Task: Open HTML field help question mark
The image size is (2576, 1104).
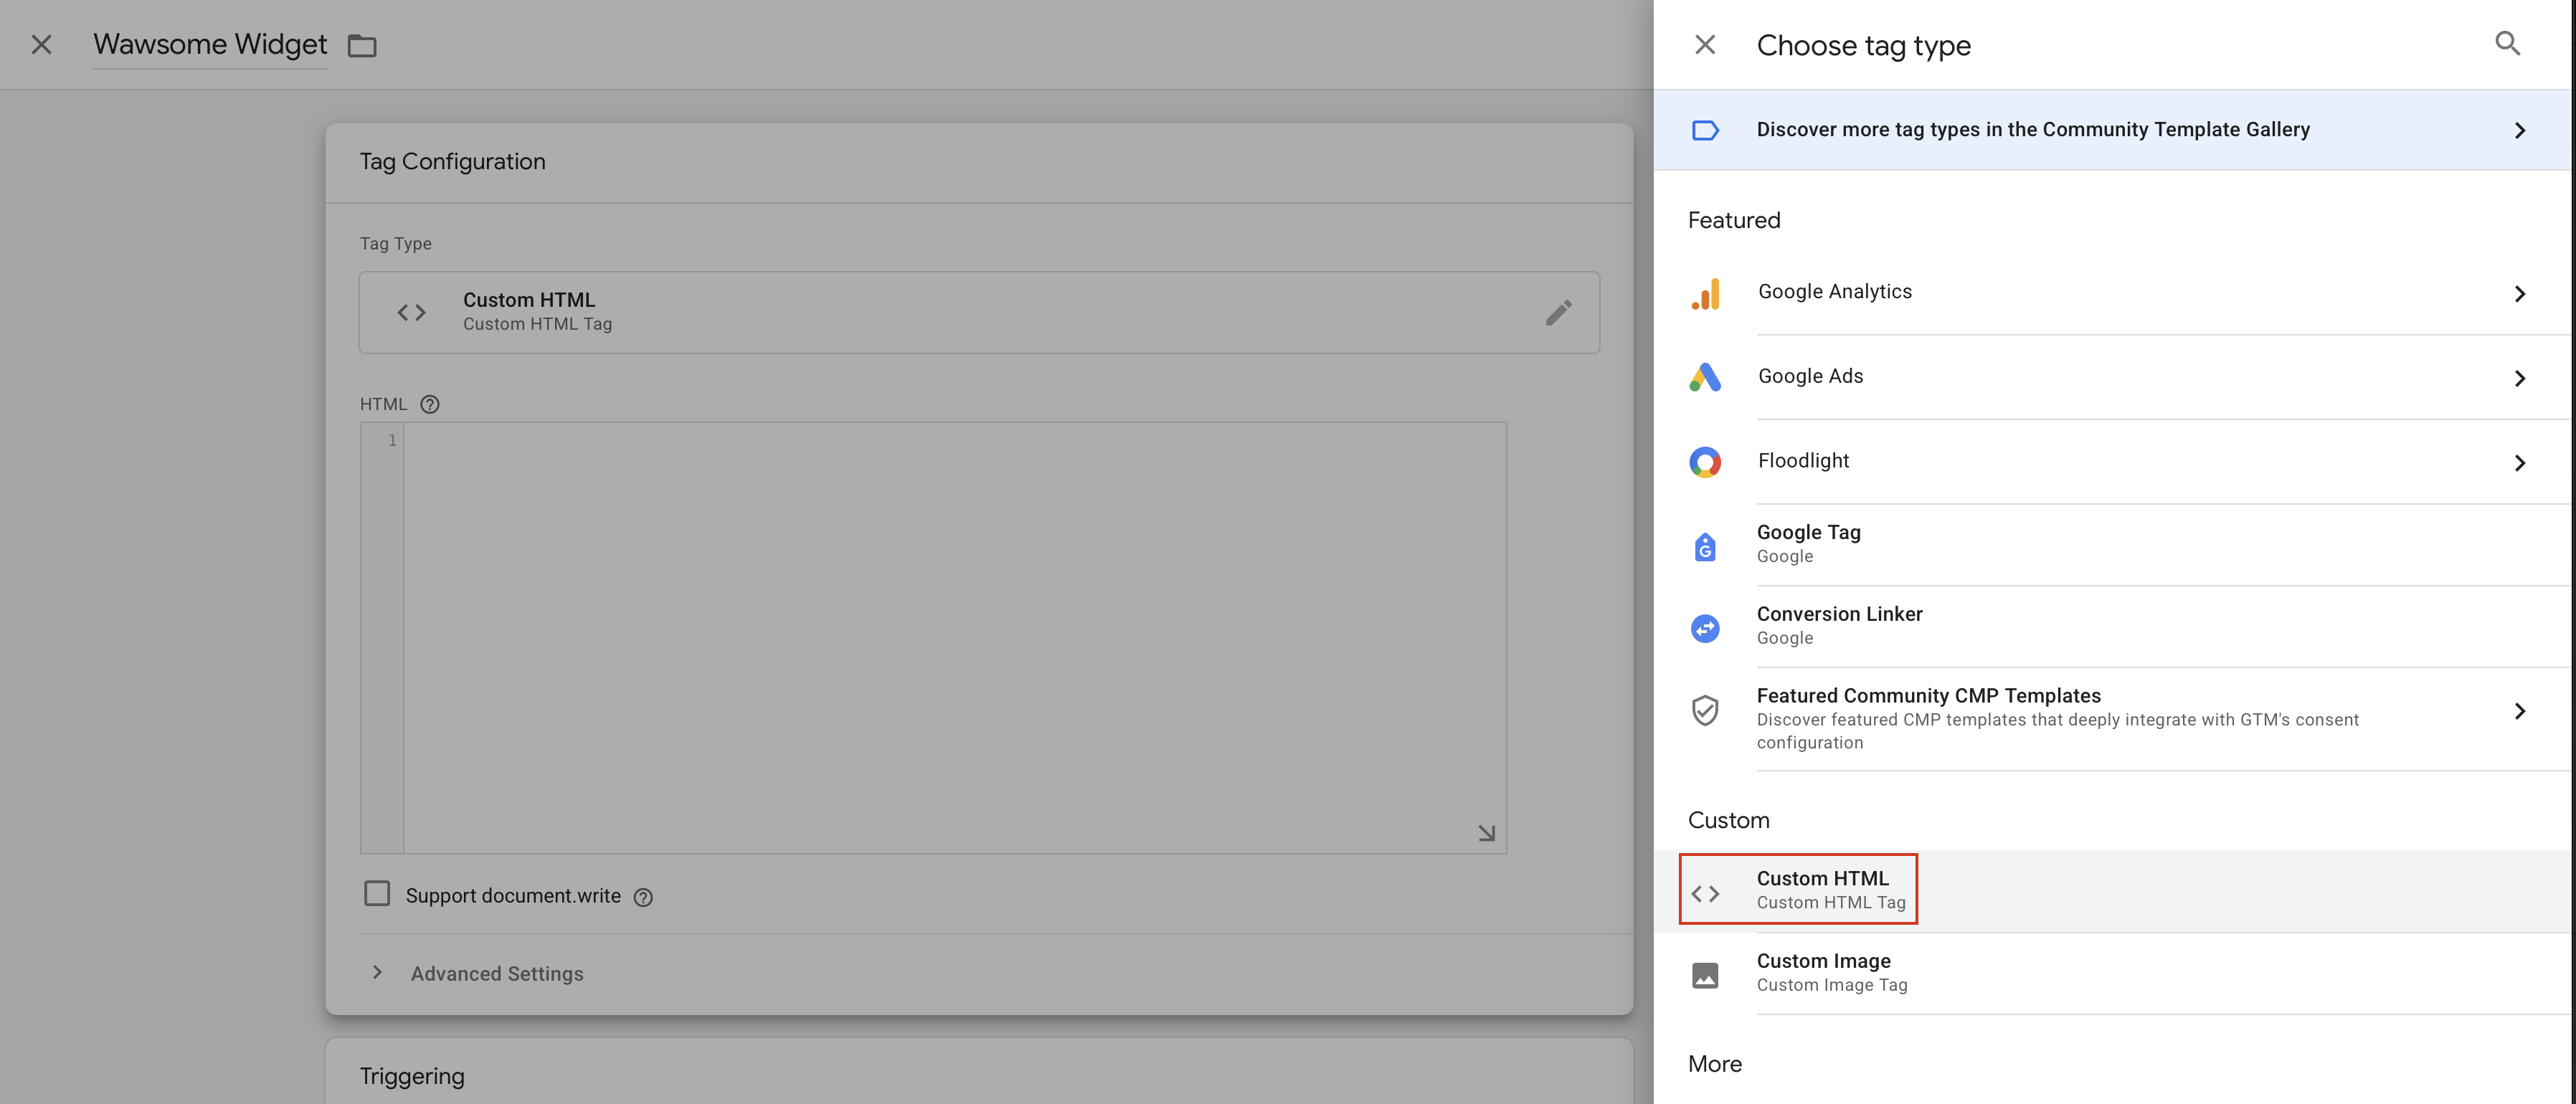Action: click(430, 404)
